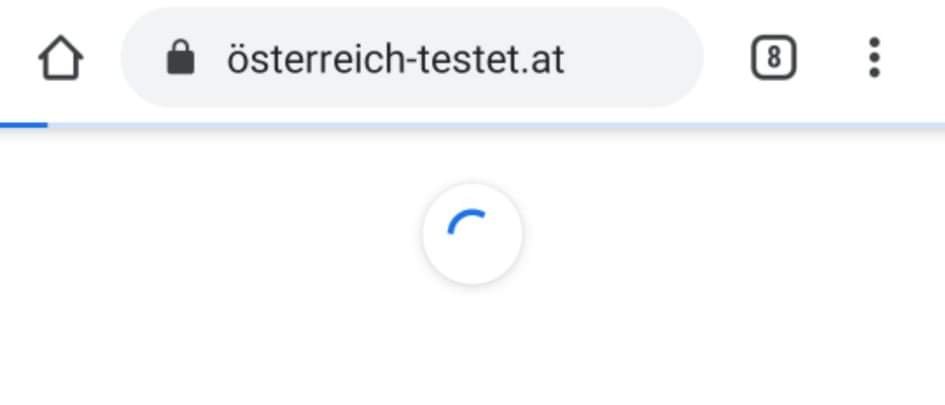This screenshot has width=945, height=405.
Task: Go to the browser homepage using house icon
Action: click(61, 58)
